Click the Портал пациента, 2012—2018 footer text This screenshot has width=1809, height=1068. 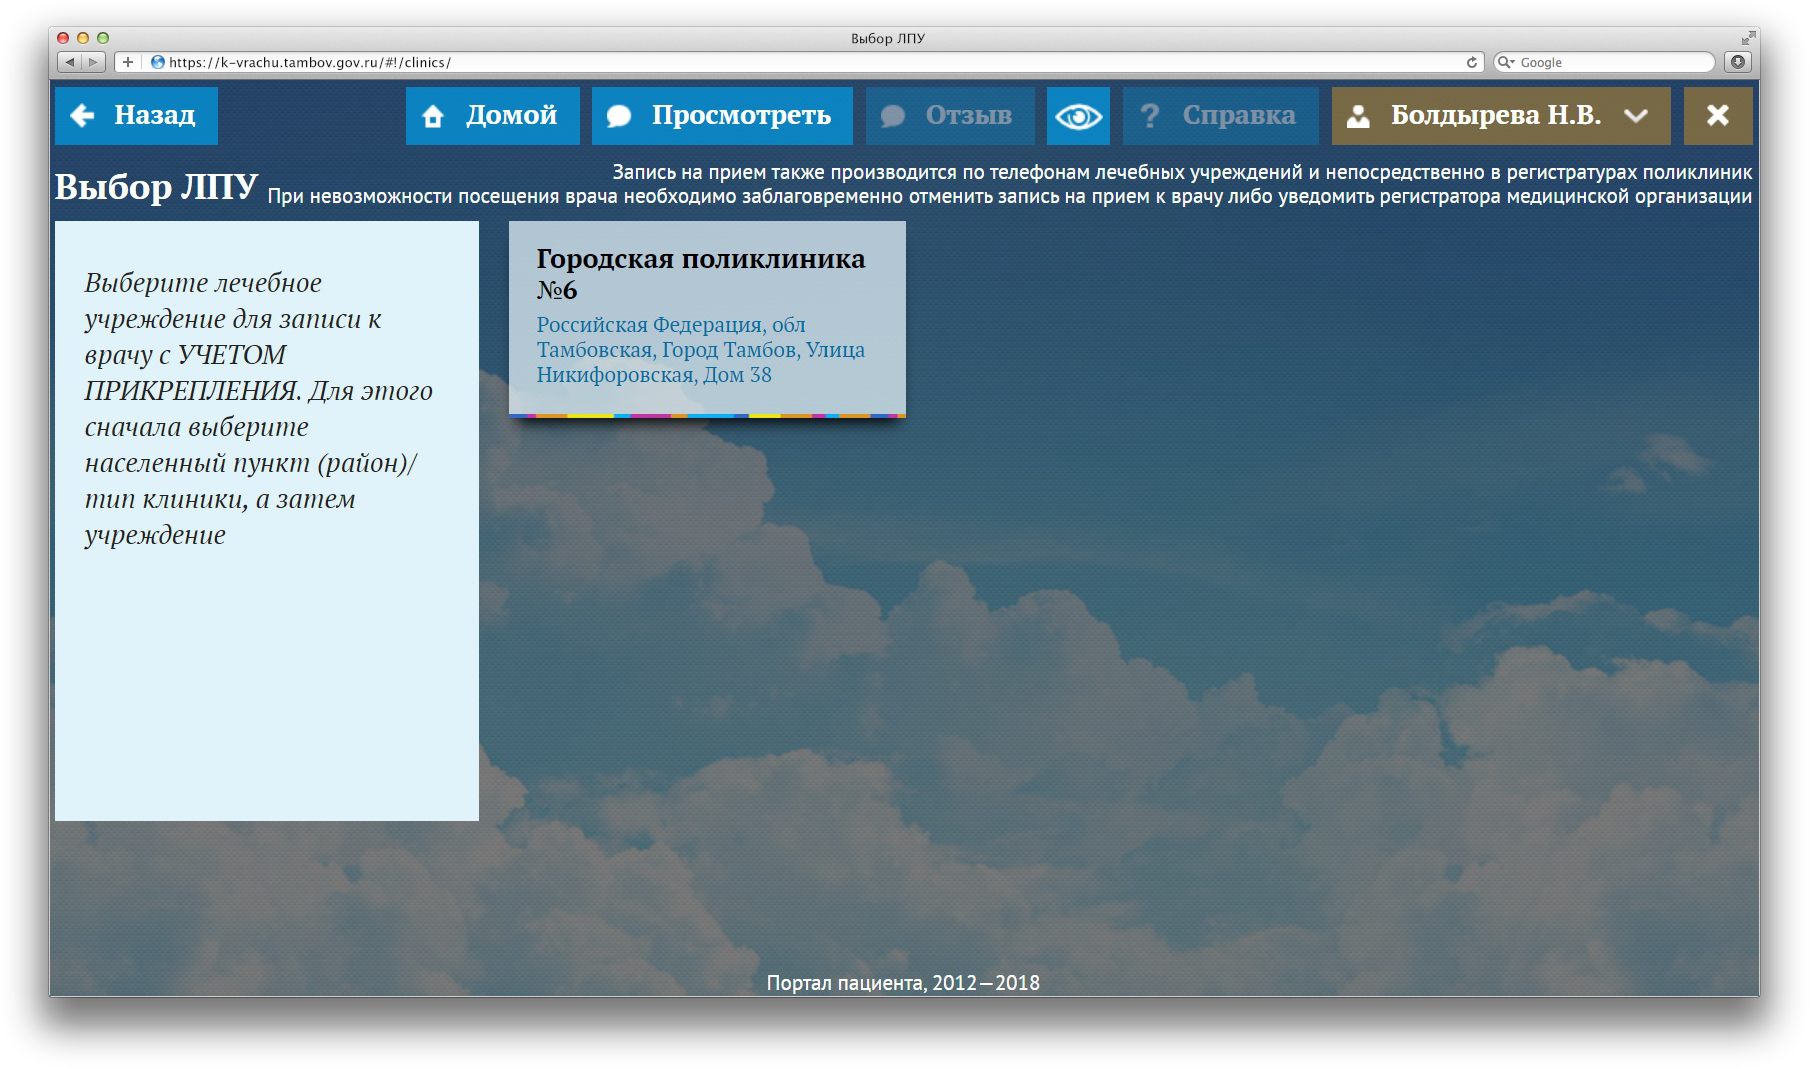coord(903,983)
